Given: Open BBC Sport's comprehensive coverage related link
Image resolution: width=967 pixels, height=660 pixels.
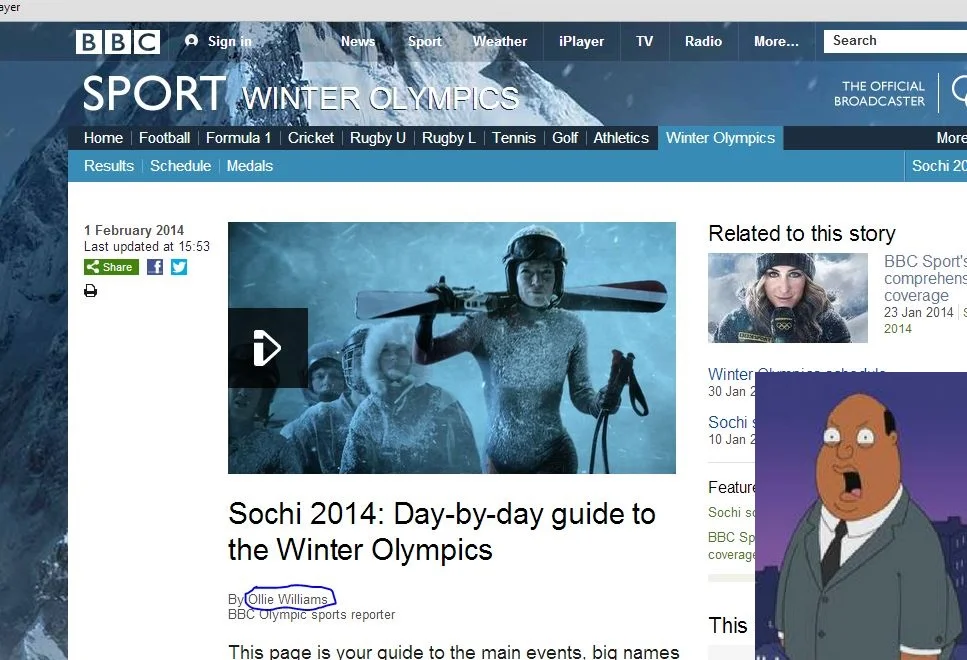Looking at the screenshot, I should [925, 278].
